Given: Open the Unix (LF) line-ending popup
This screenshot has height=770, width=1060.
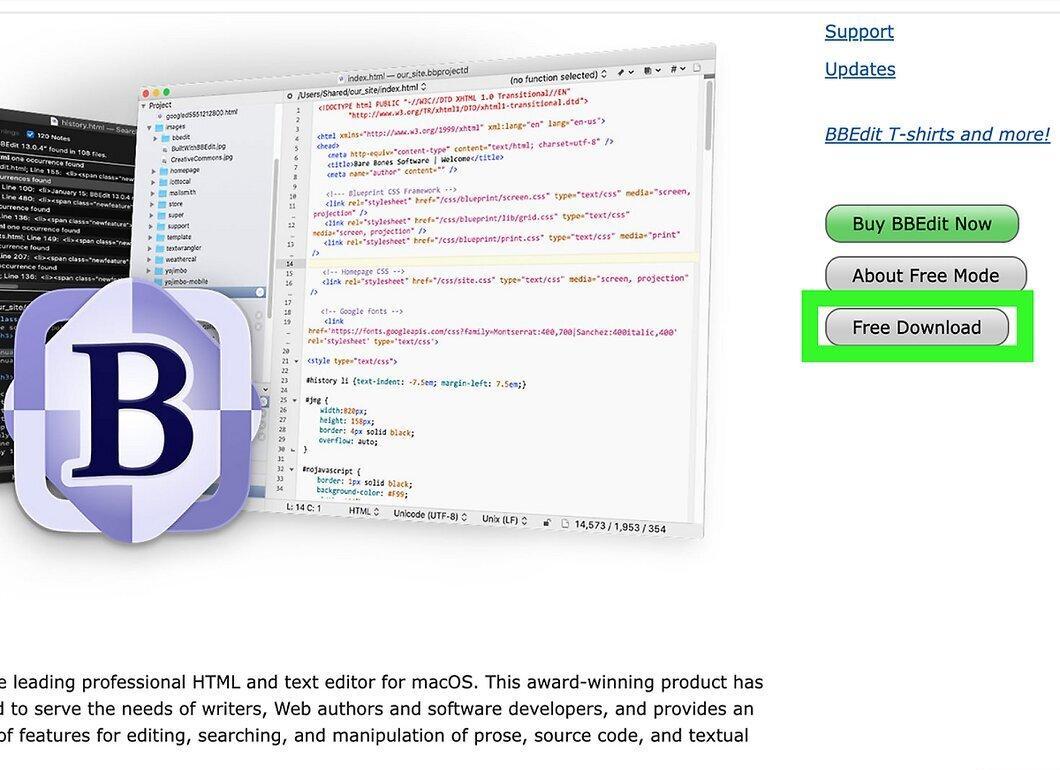Looking at the screenshot, I should (x=504, y=519).
